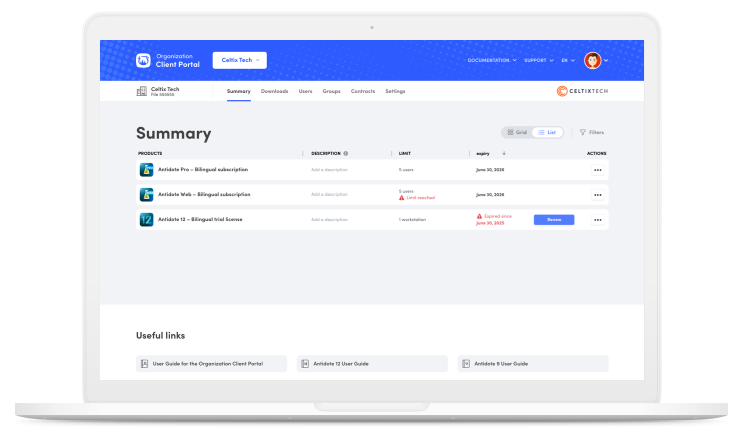Toggle expiry column sort arrow
This screenshot has width=750, height=438.
(x=503, y=153)
